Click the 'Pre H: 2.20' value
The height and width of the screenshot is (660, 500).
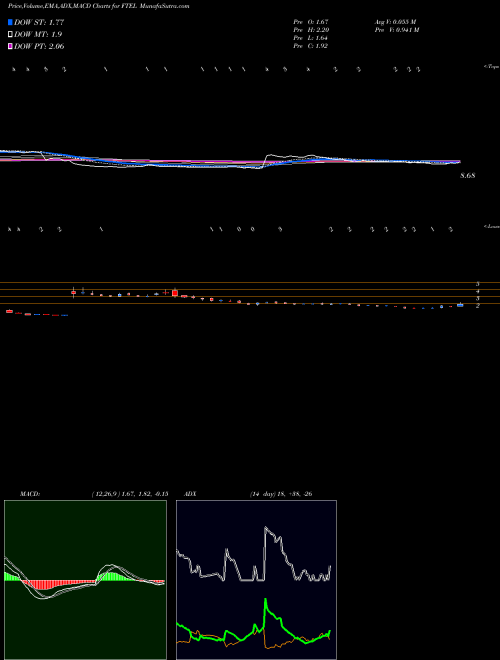[x=311, y=30]
